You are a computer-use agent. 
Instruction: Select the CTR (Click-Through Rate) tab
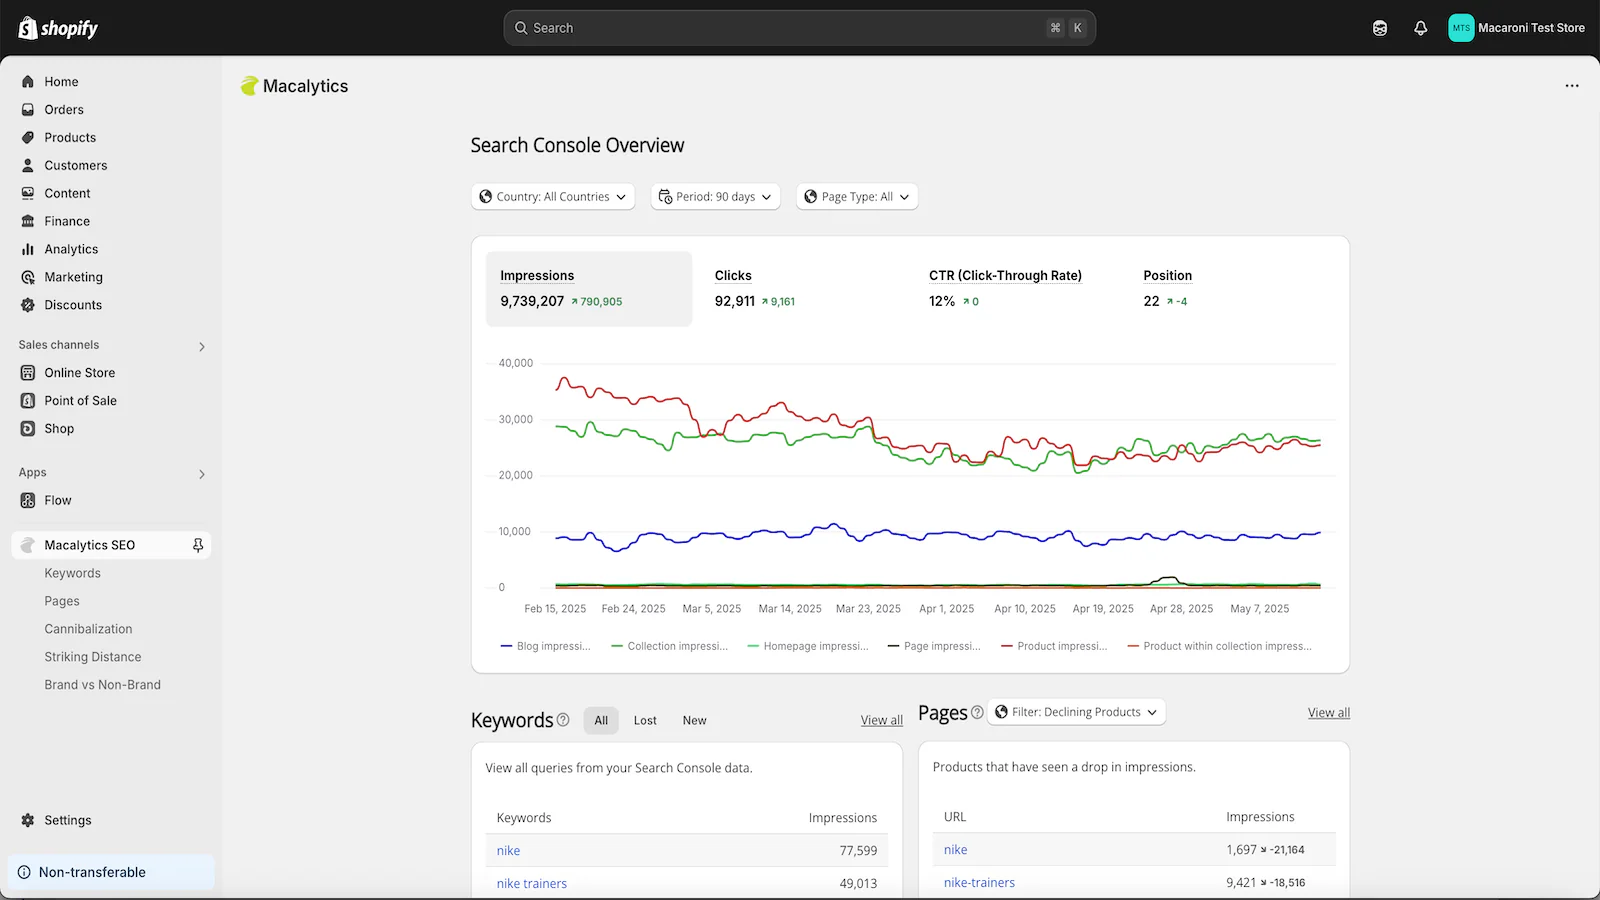point(1020,289)
